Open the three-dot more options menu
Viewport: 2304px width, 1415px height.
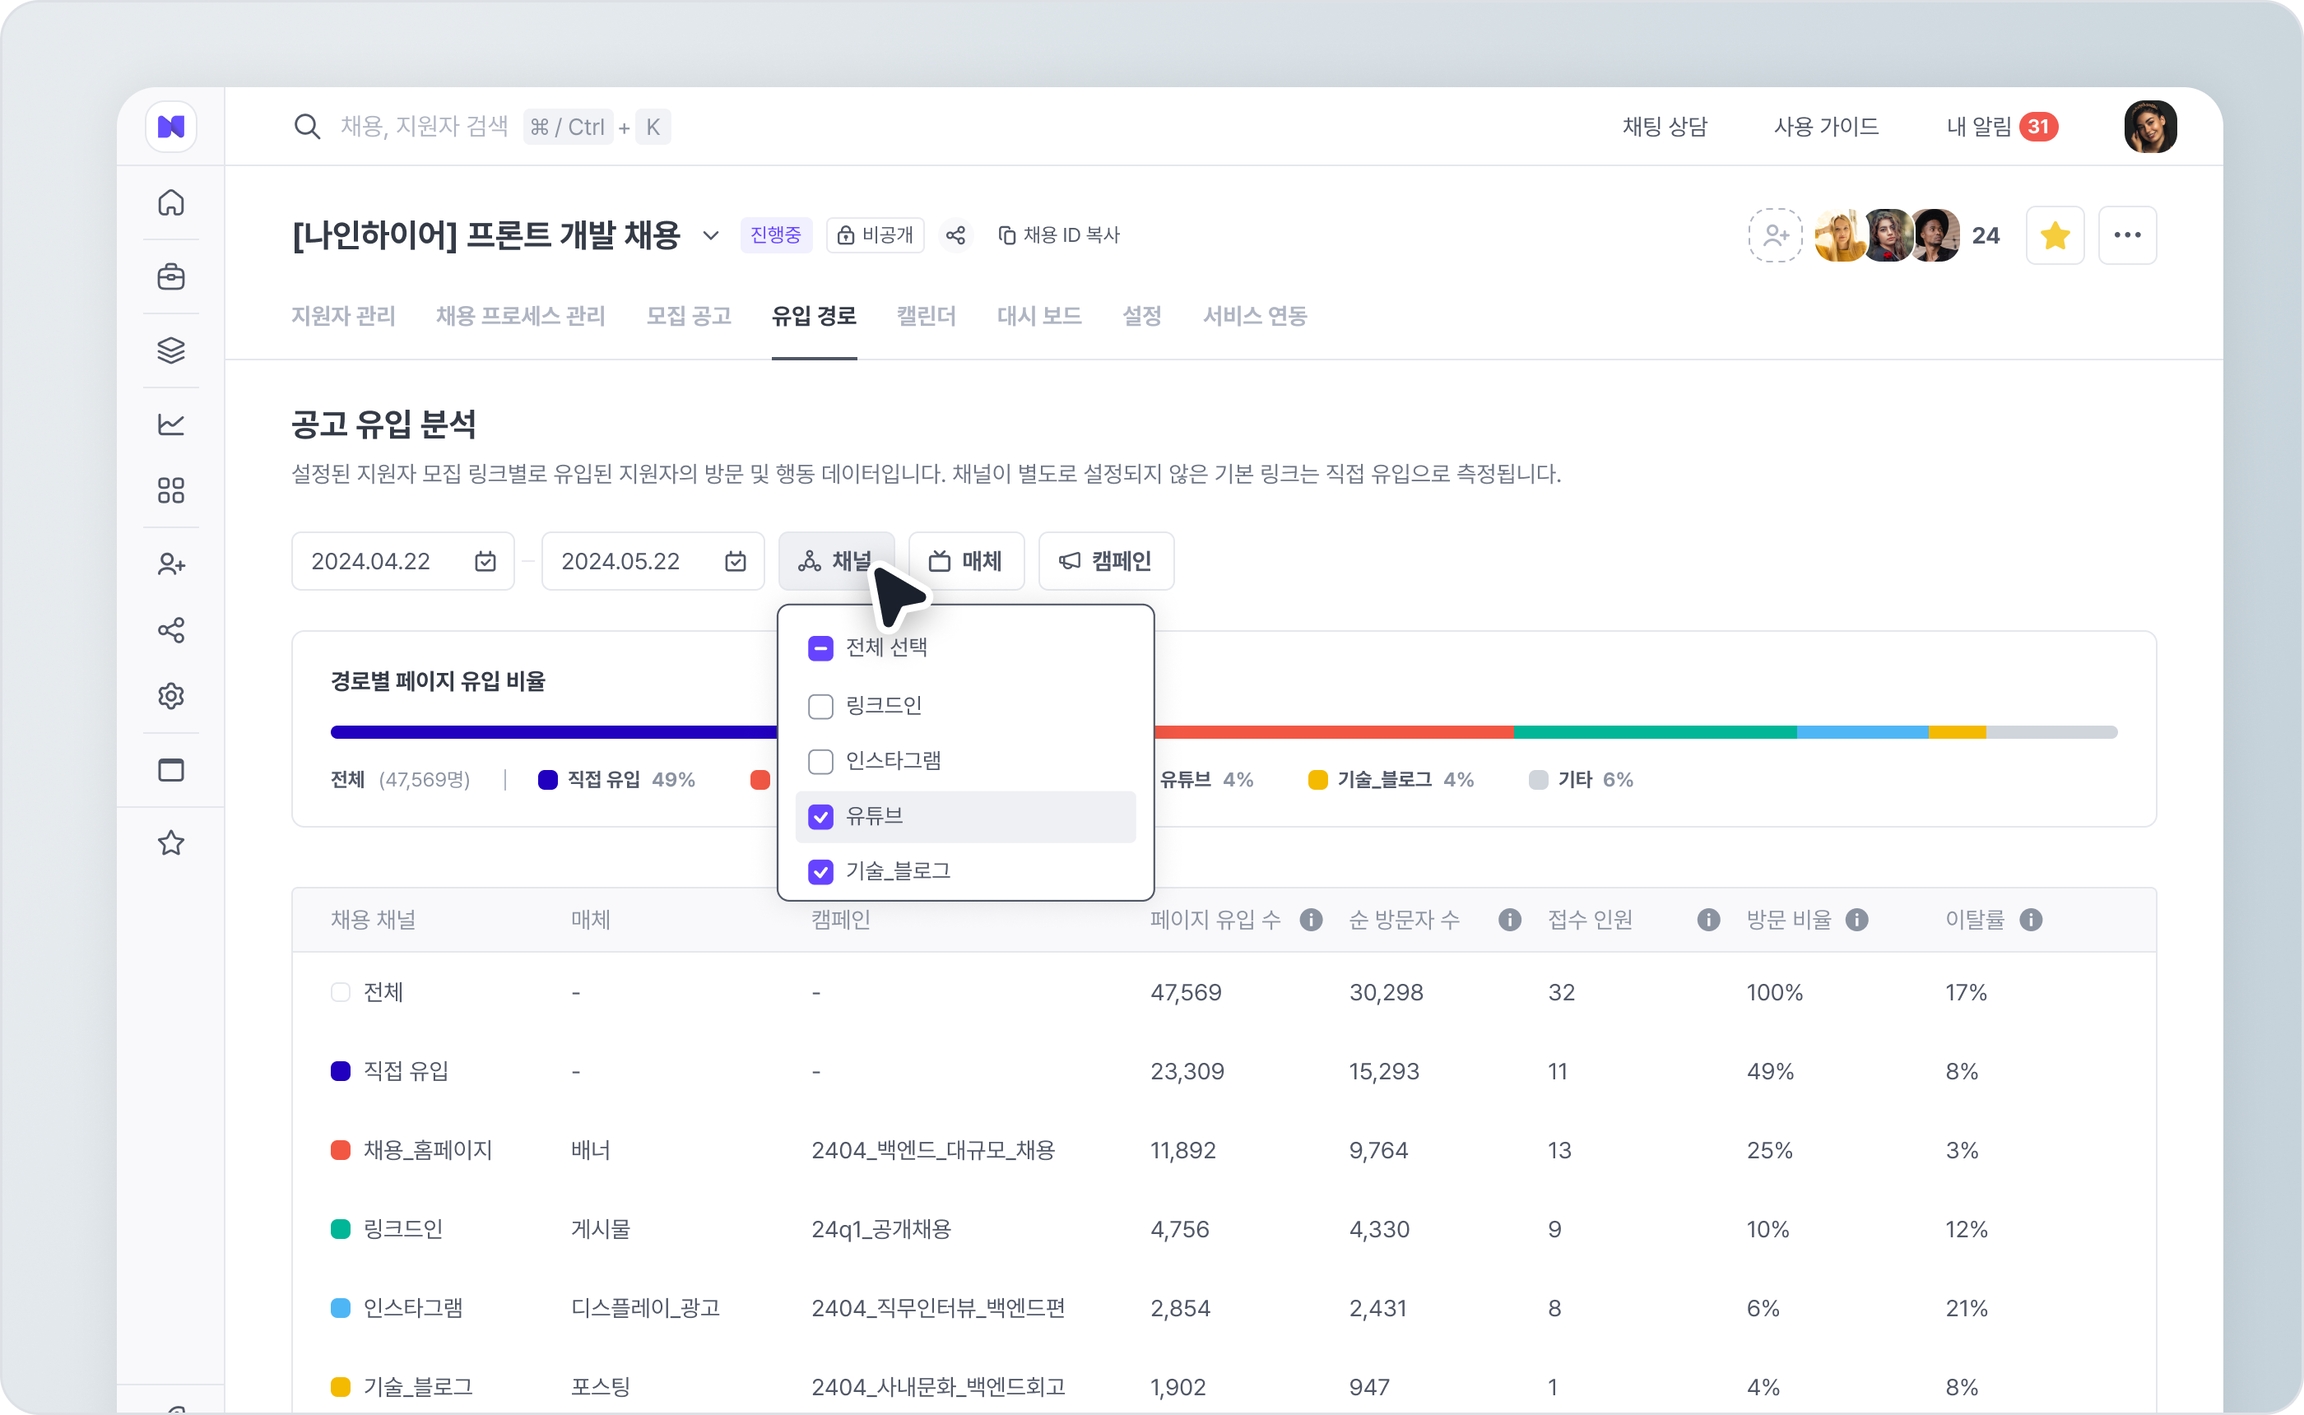pos(2127,236)
